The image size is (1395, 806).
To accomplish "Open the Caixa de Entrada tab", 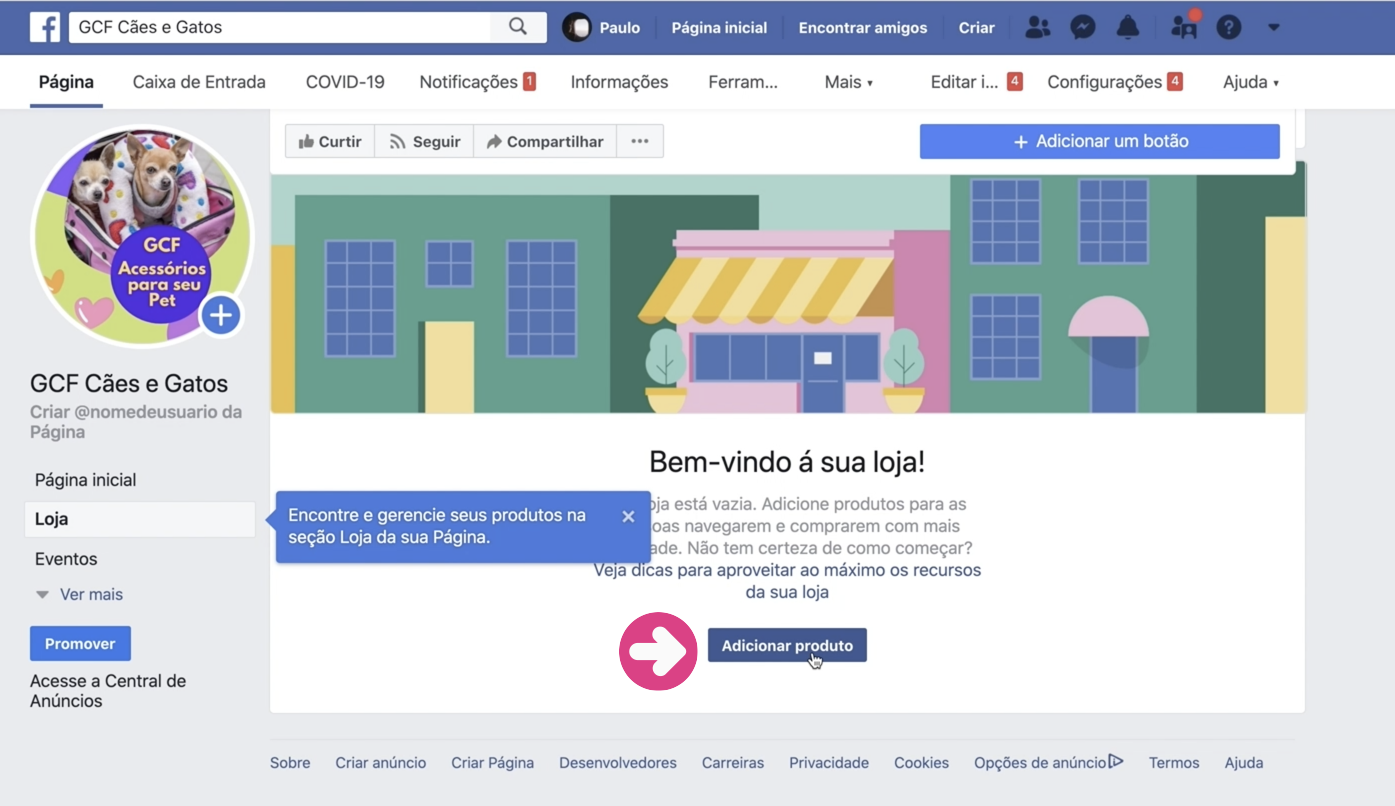I will click(199, 82).
